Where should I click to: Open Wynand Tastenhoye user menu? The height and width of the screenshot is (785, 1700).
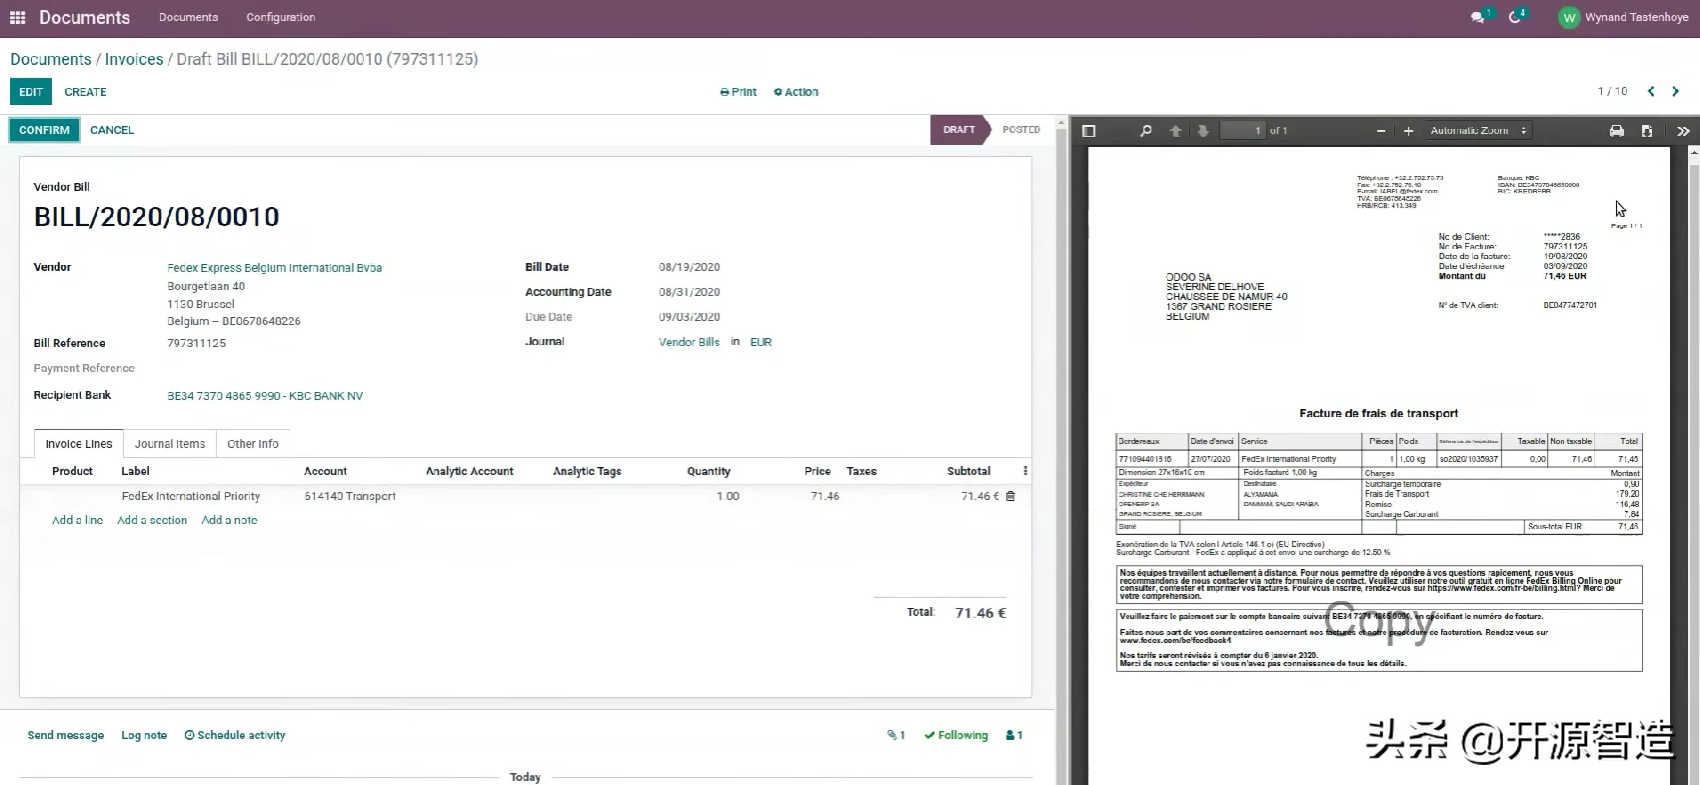(1623, 18)
